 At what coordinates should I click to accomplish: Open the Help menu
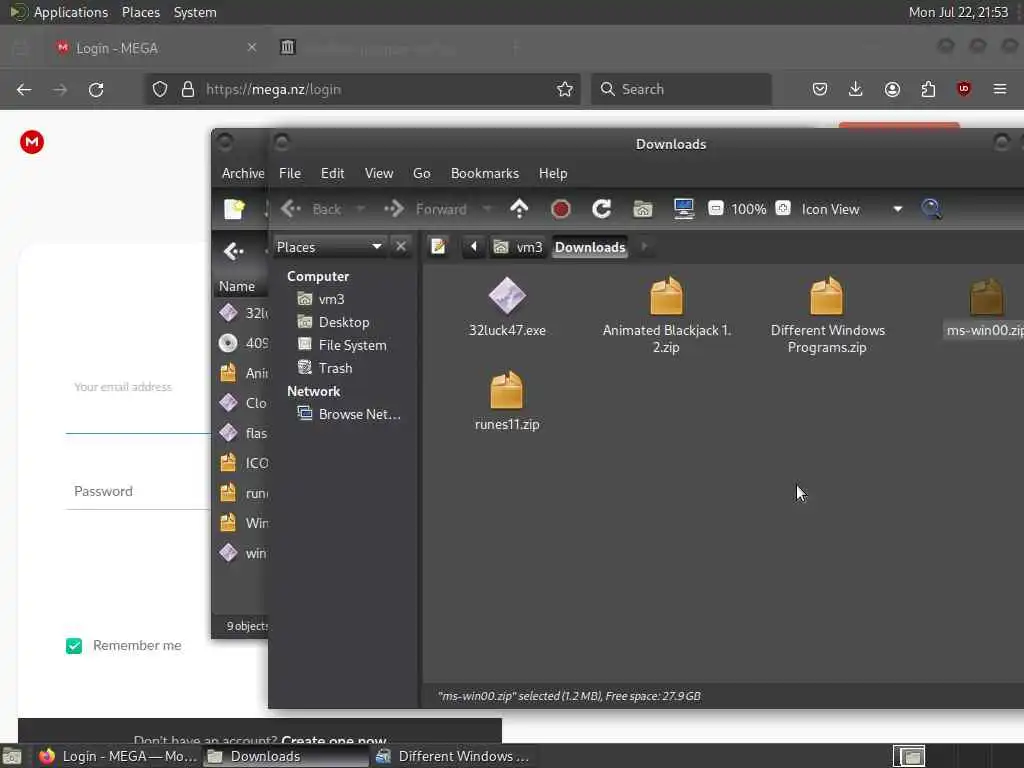click(x=552, y=173)
